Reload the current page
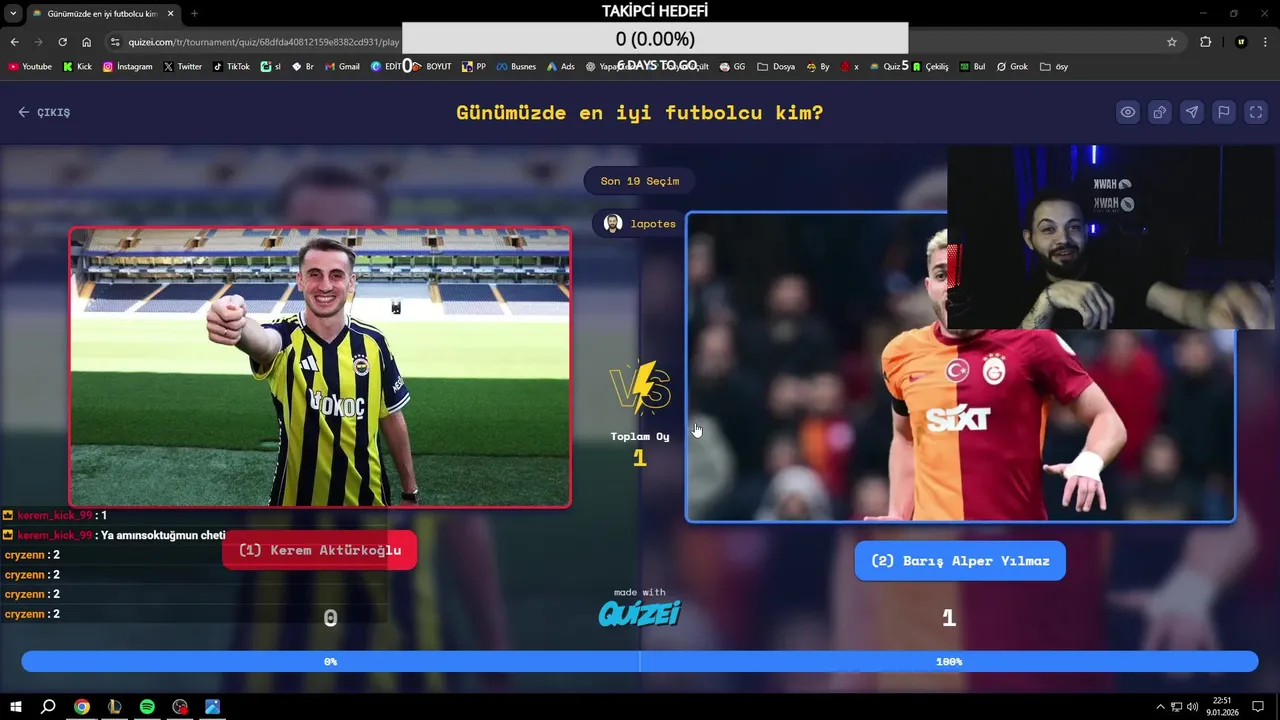The image size is (1280, 720). 62,42
